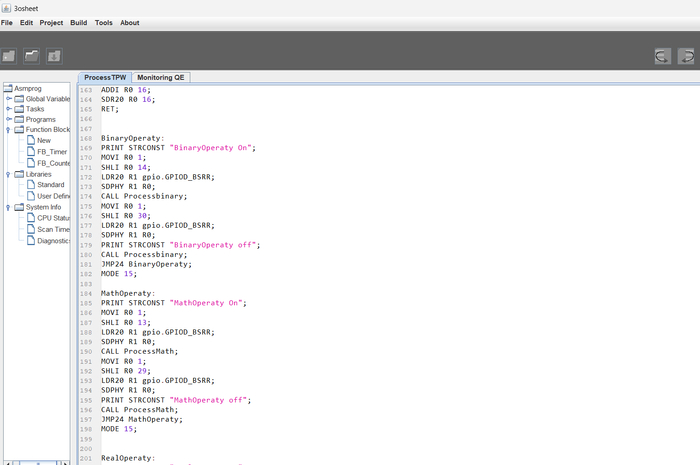The image size is (700, 465).
Task: Select the Scan Time tree item
Action: click(x=53, y=229)
